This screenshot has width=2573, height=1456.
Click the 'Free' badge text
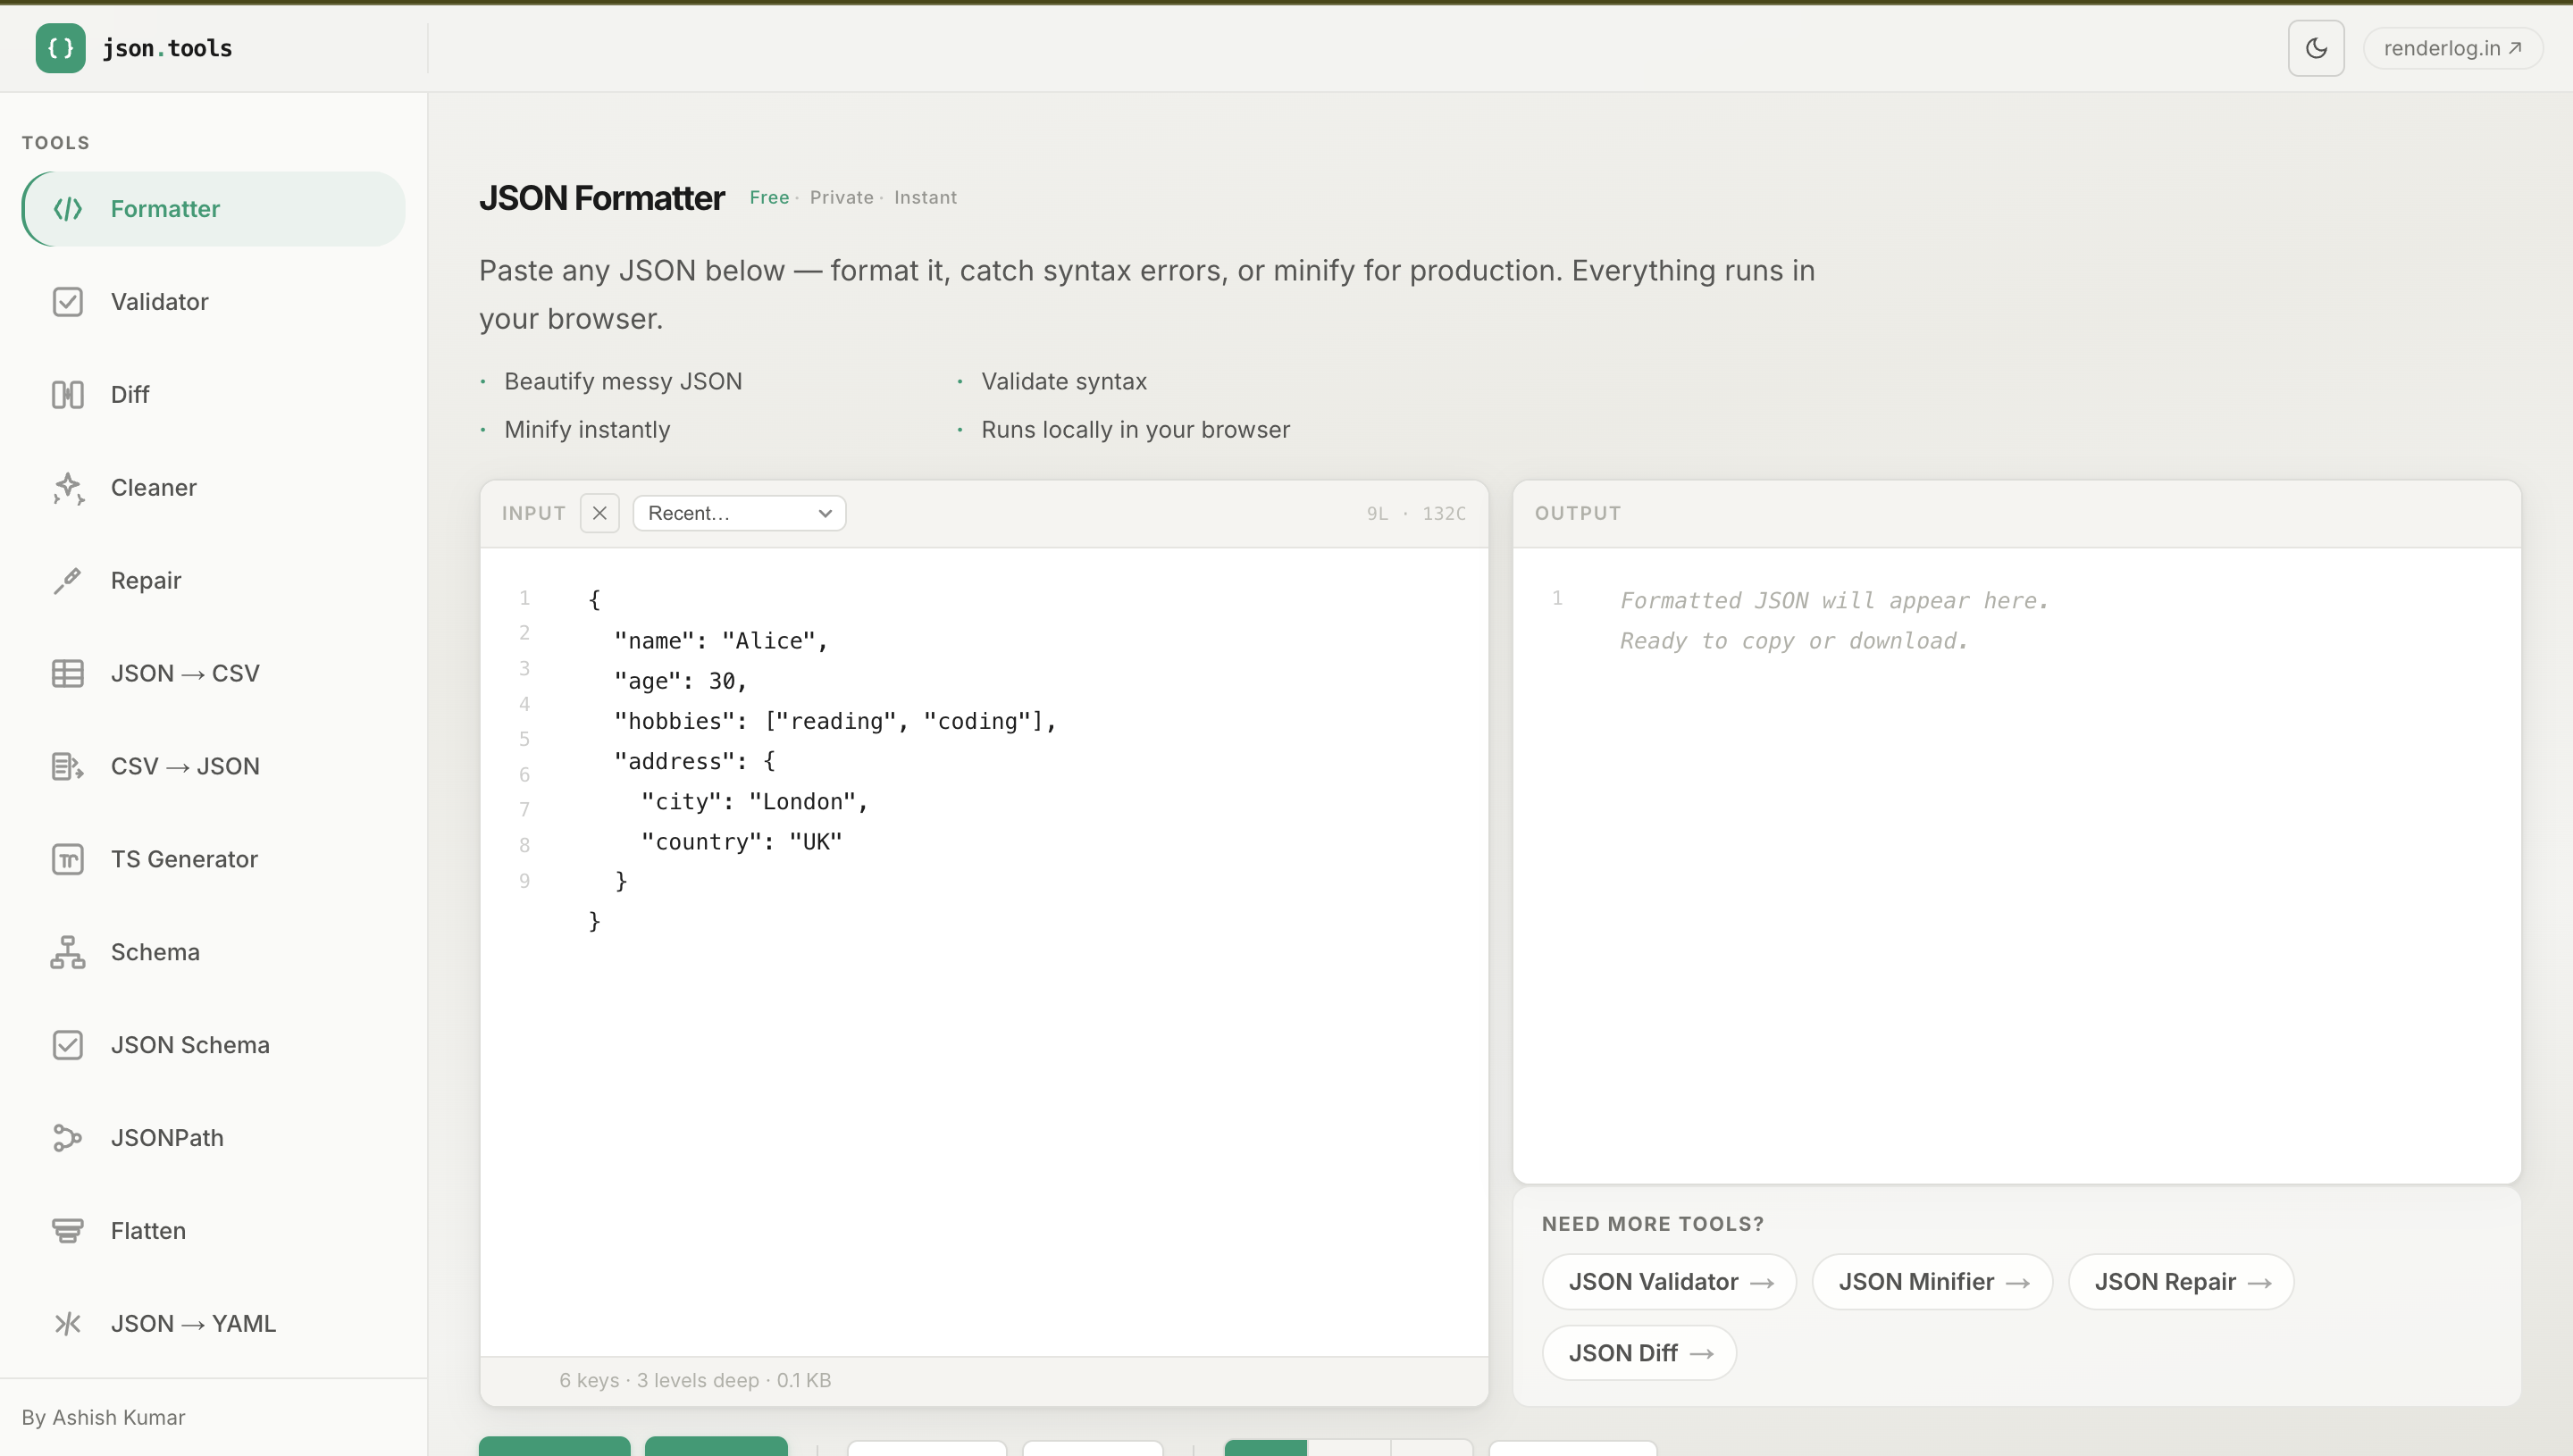[769, 198]
